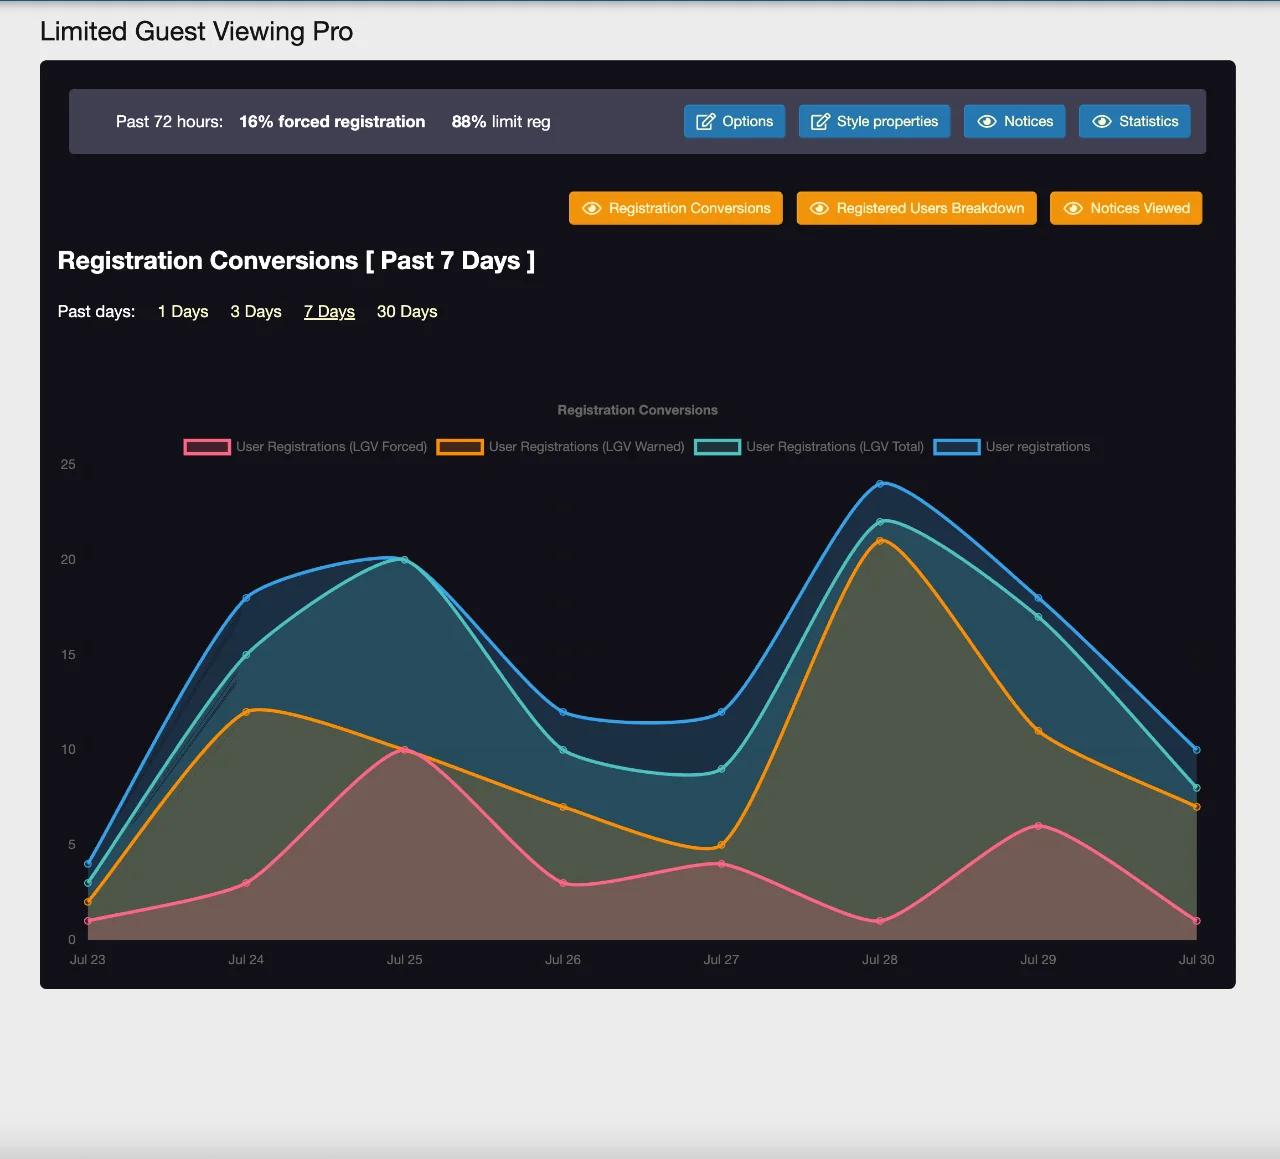Hide the LGV Total dataset series
1280x1159 pixels.
717,447
